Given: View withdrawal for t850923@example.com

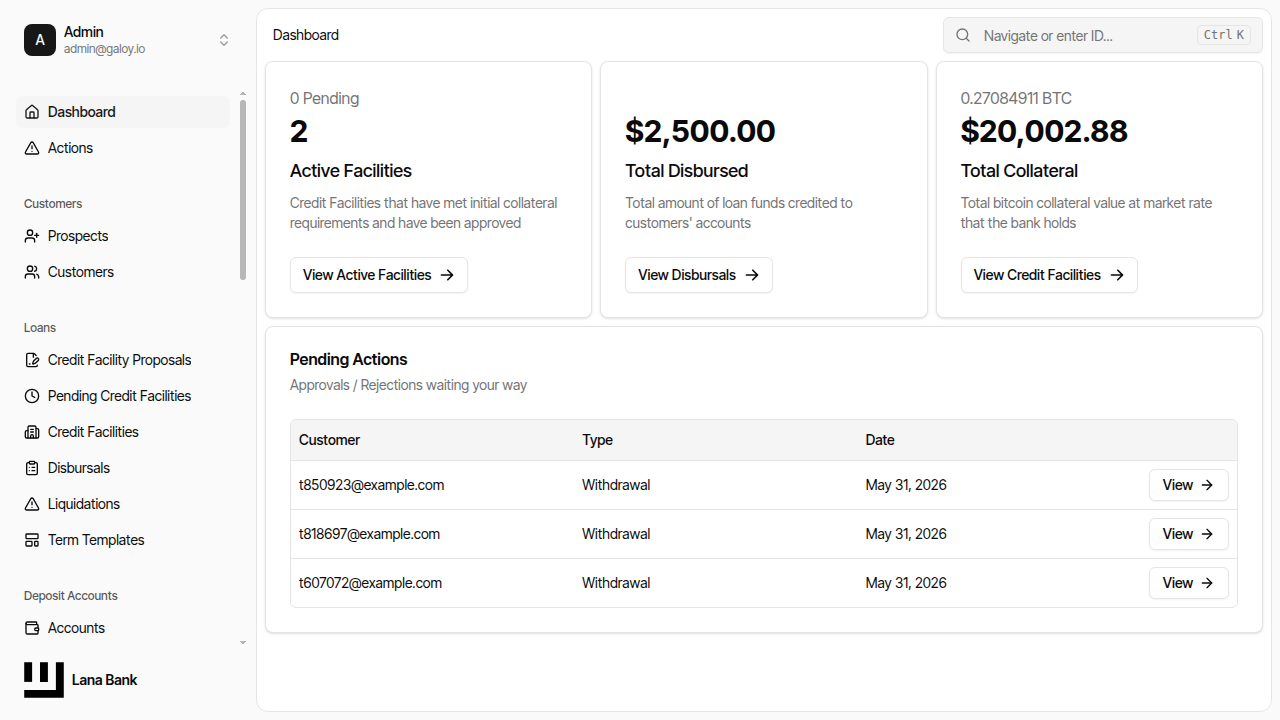Looking at the screenshot, I should click(x=1188, y=485).
